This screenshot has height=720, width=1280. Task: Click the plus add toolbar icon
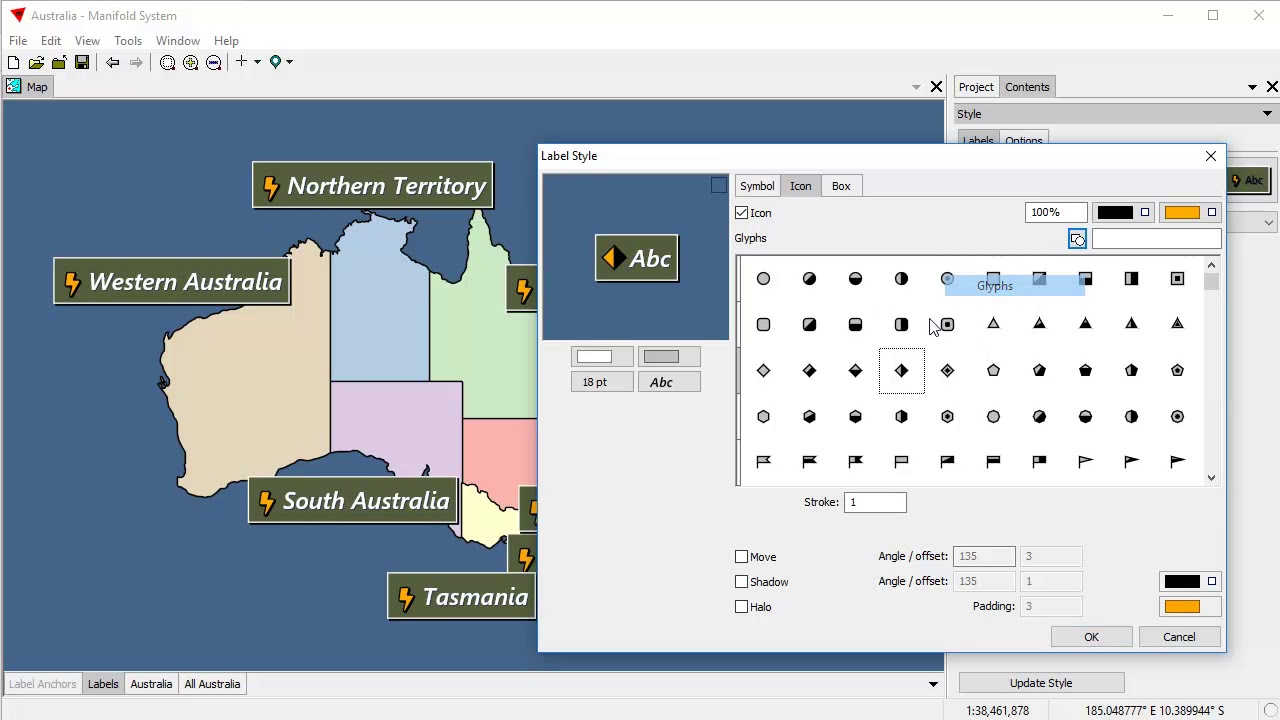pyautogui.click(x=241, y=62)
